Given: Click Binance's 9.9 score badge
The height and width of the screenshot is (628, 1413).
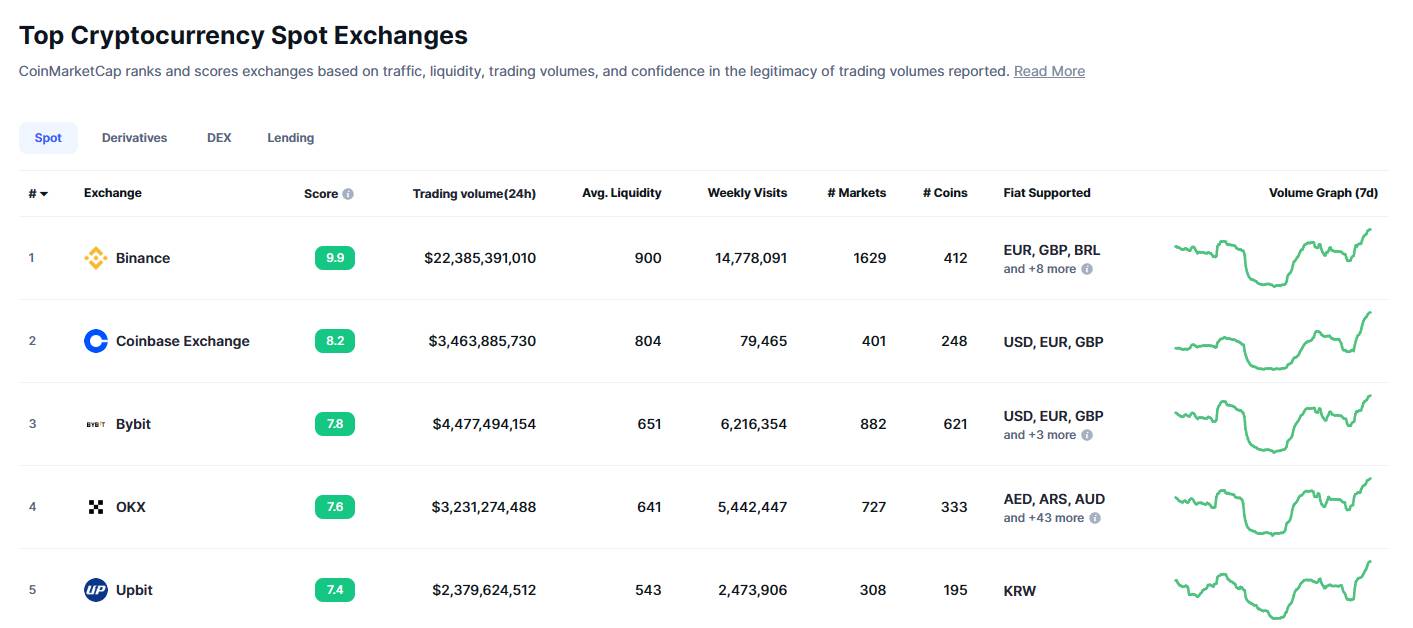Looking at the screenshot, I should coord(335,258).
